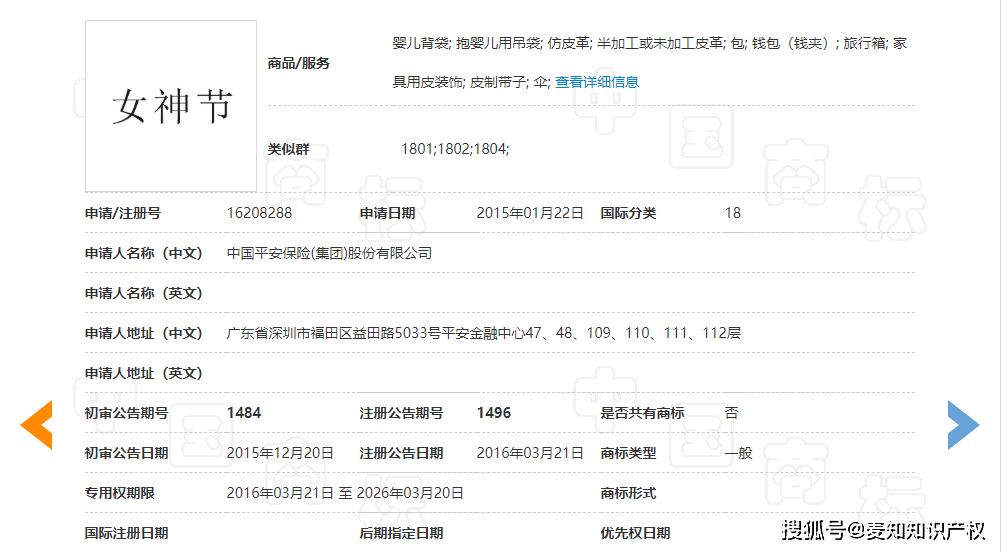Click the 申请/注册号 label
The image size is (1008, 552).
click(x=123, y=213)
